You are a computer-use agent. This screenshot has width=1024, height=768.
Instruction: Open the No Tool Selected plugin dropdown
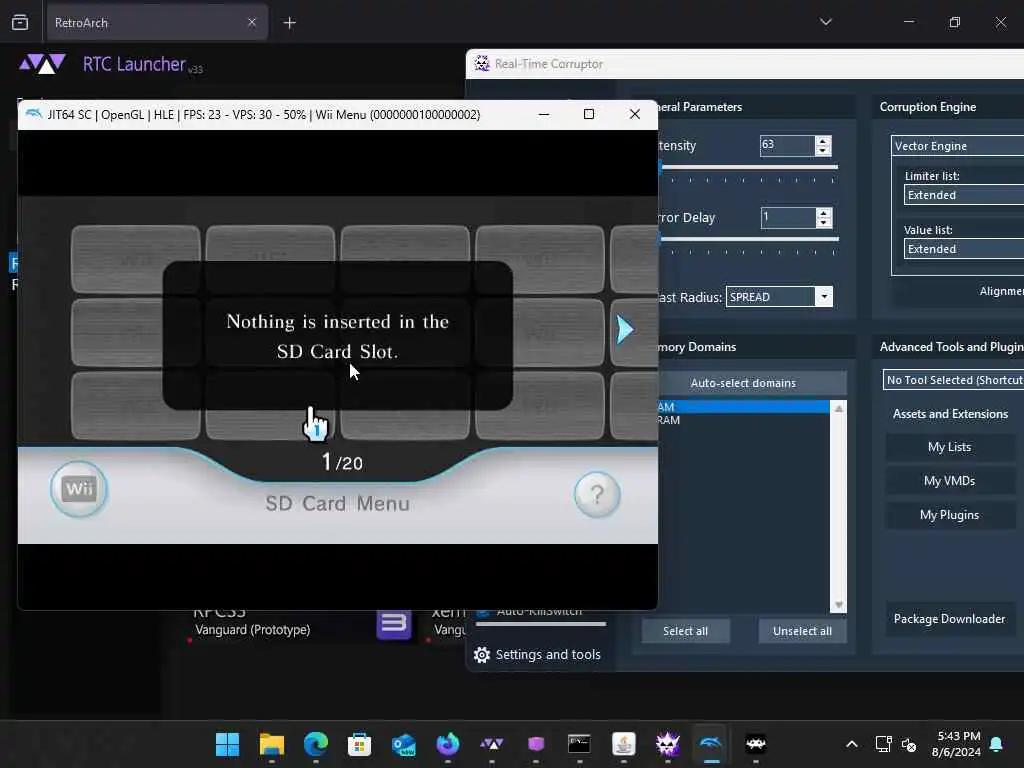point(953,380)
